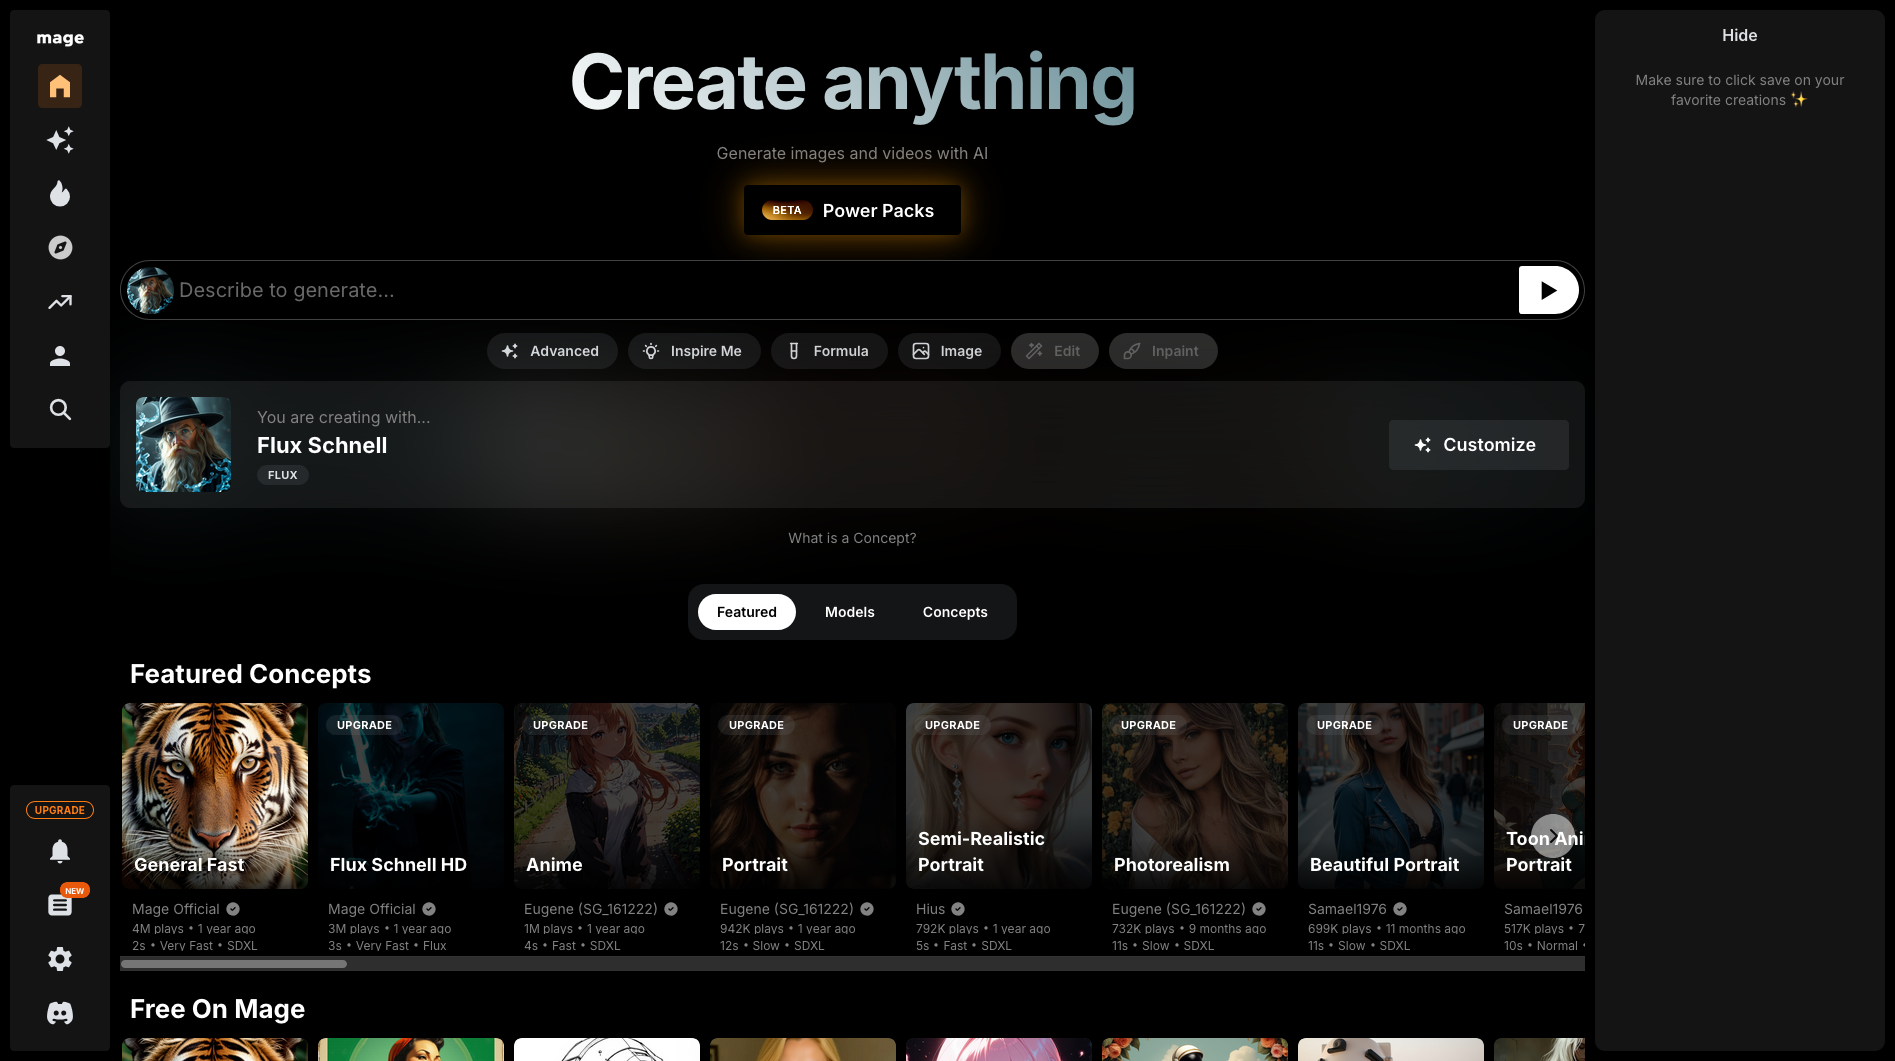Click the Free On Mage heading
This screenshot has height=1061, width=1895.
(x=217, y=1009)
